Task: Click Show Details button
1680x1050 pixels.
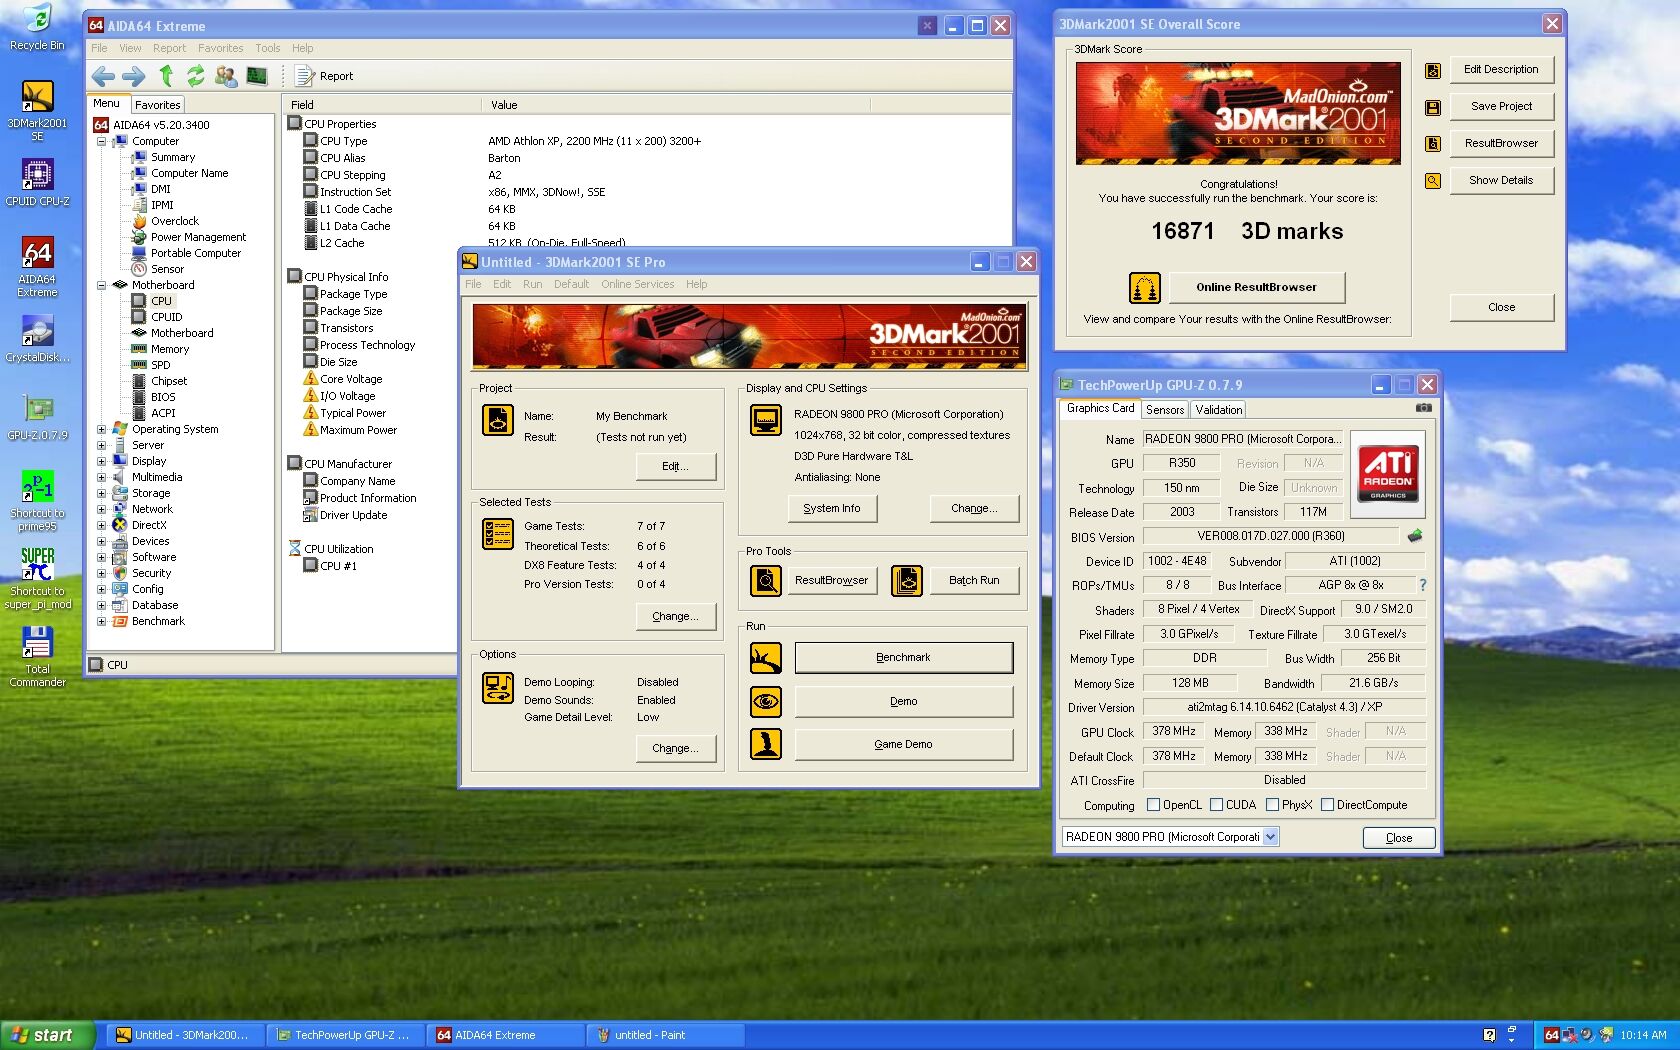Action: pos(1500,180)
